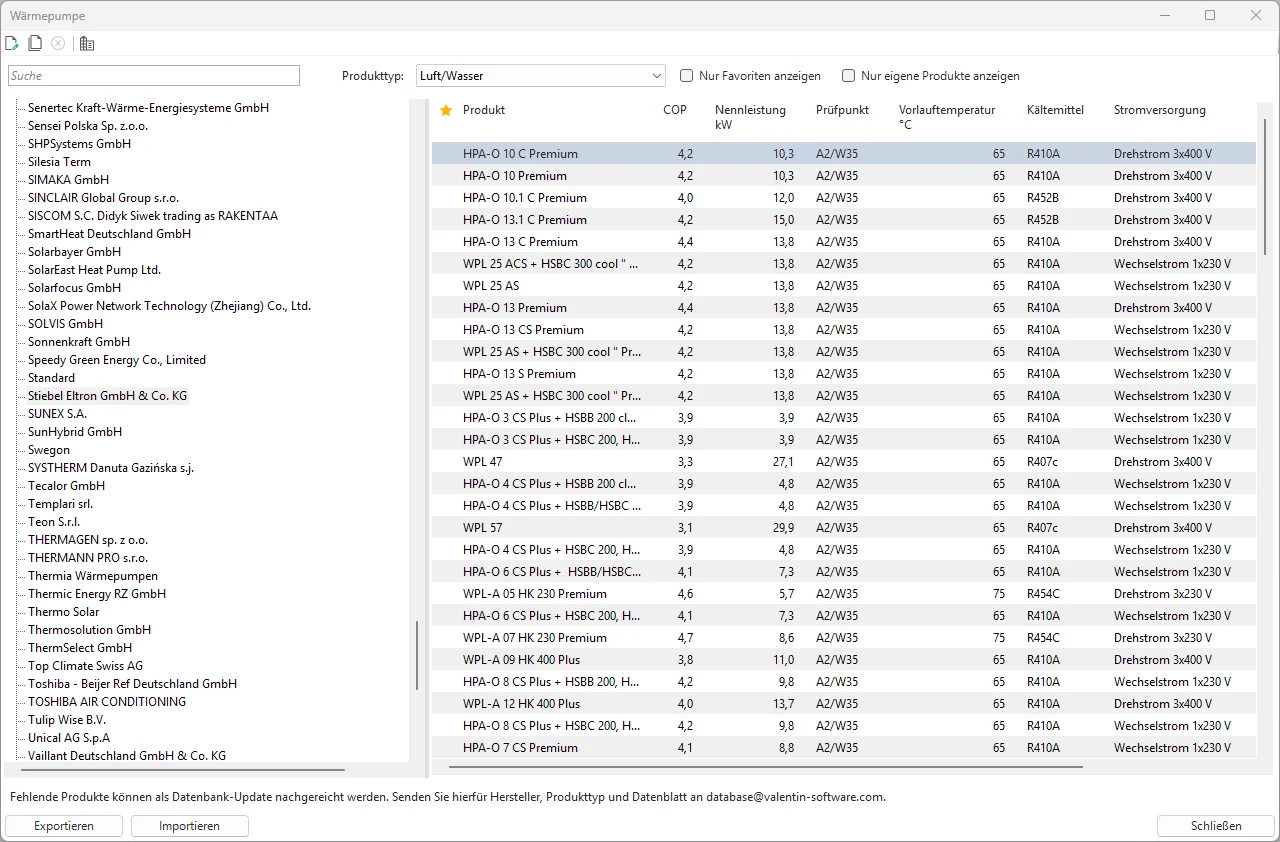The height and width of the screenshot is (842, 1280).
Task: Click the Suche search field
Action: click(x=154, y=75)
